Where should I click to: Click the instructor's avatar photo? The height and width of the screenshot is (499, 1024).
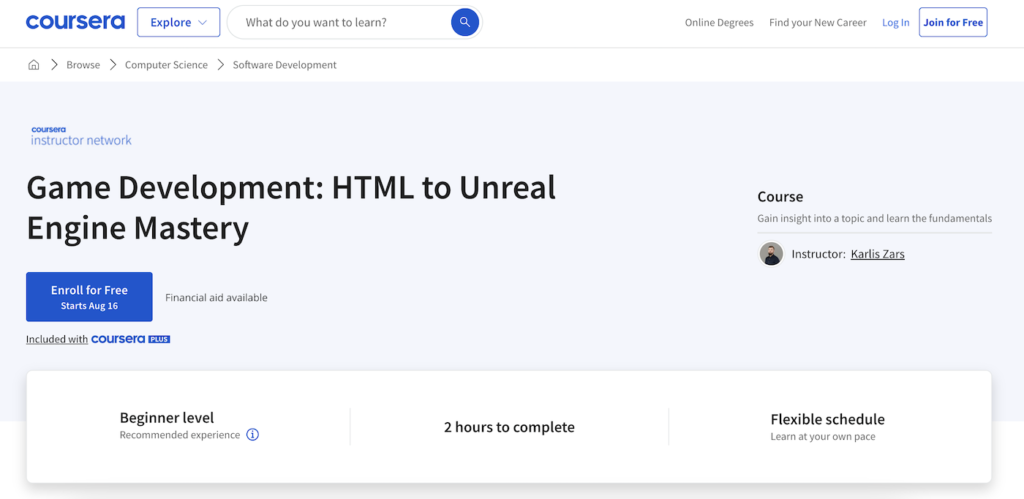click(771, 254)
